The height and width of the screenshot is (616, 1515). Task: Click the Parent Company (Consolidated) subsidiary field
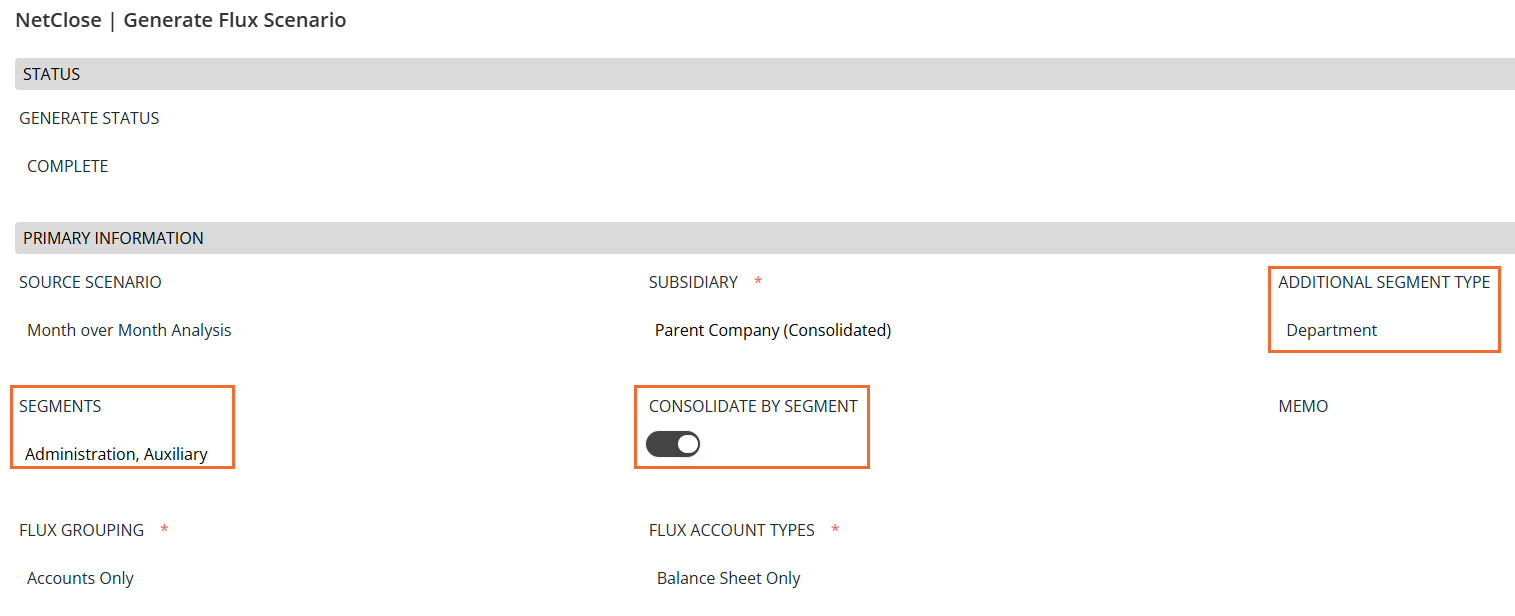click(x=772, y=330)
